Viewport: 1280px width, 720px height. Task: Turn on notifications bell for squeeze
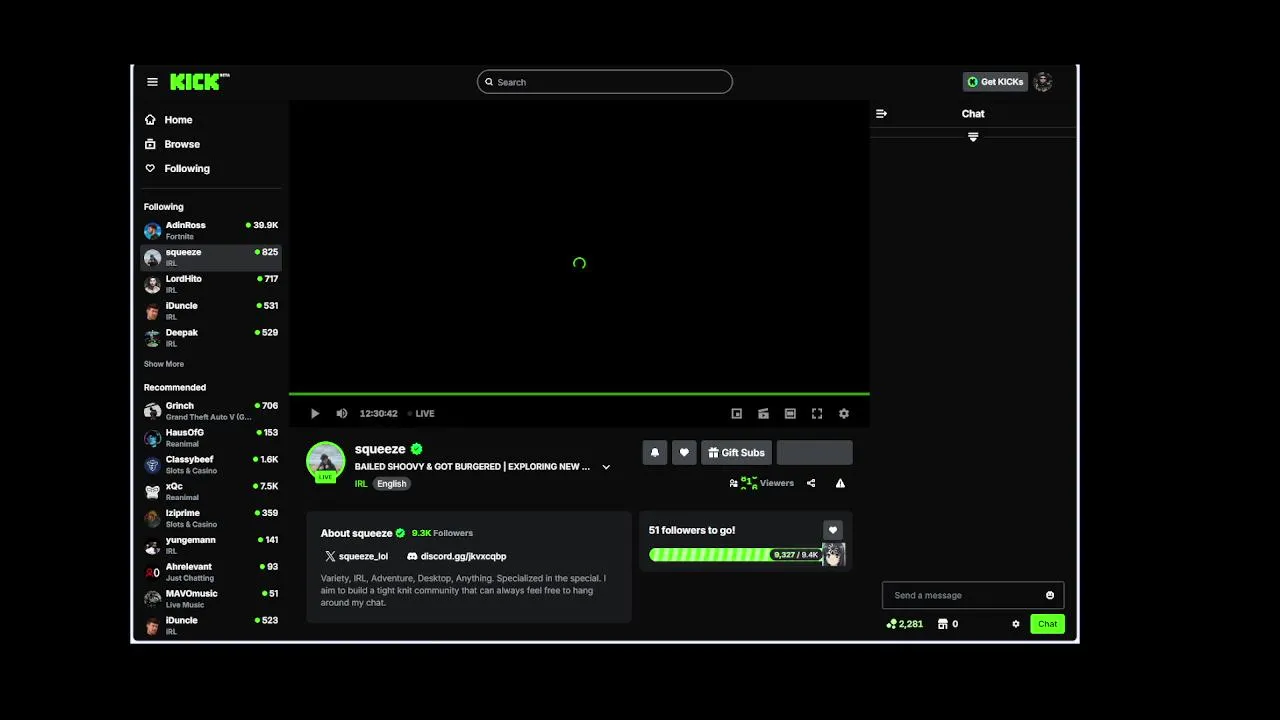[655, 453]
